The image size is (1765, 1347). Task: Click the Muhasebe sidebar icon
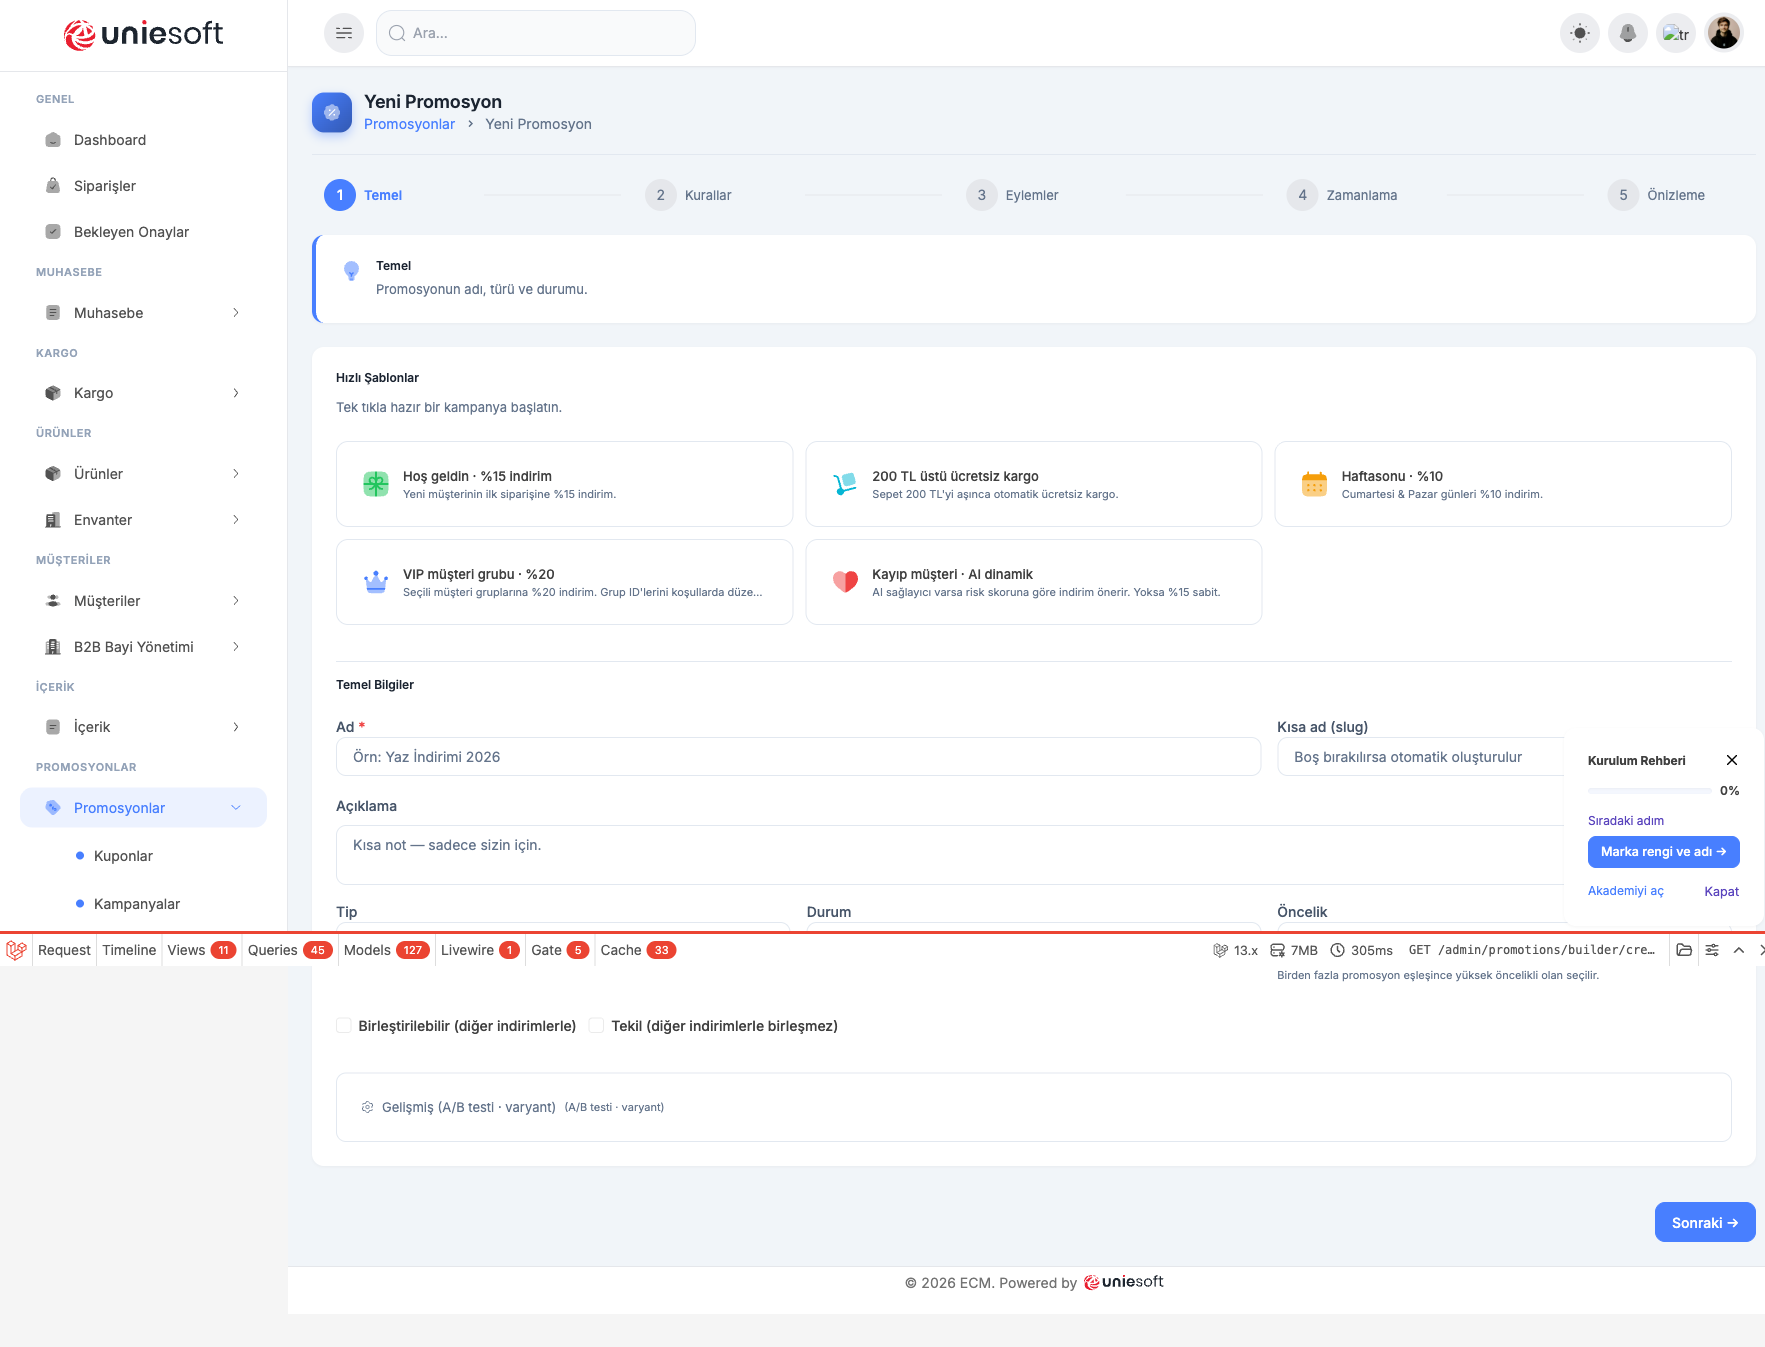(53, 313)
